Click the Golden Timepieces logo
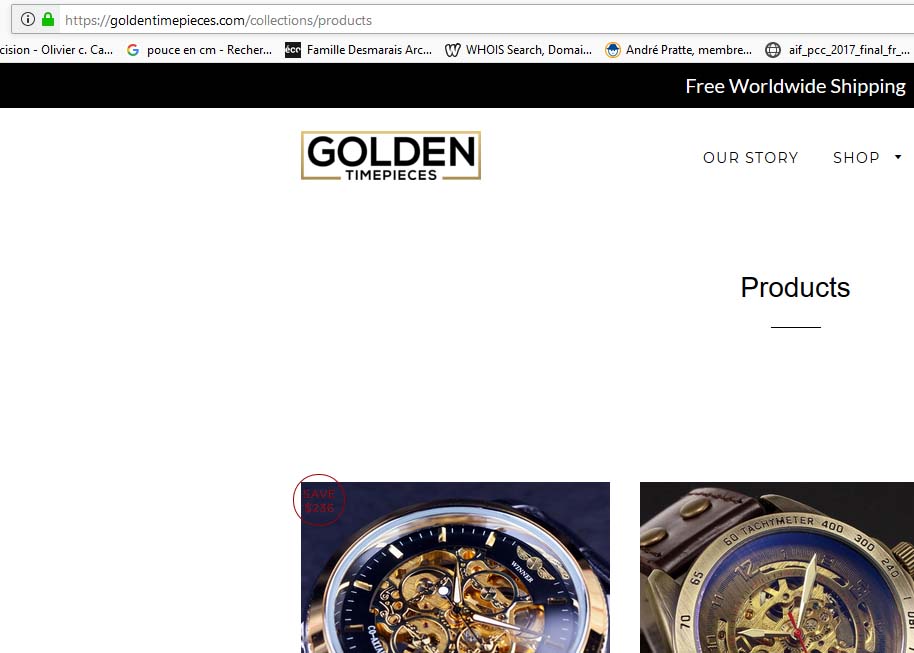The height and width of the screenshot is (653, 914). click(391, 156)
